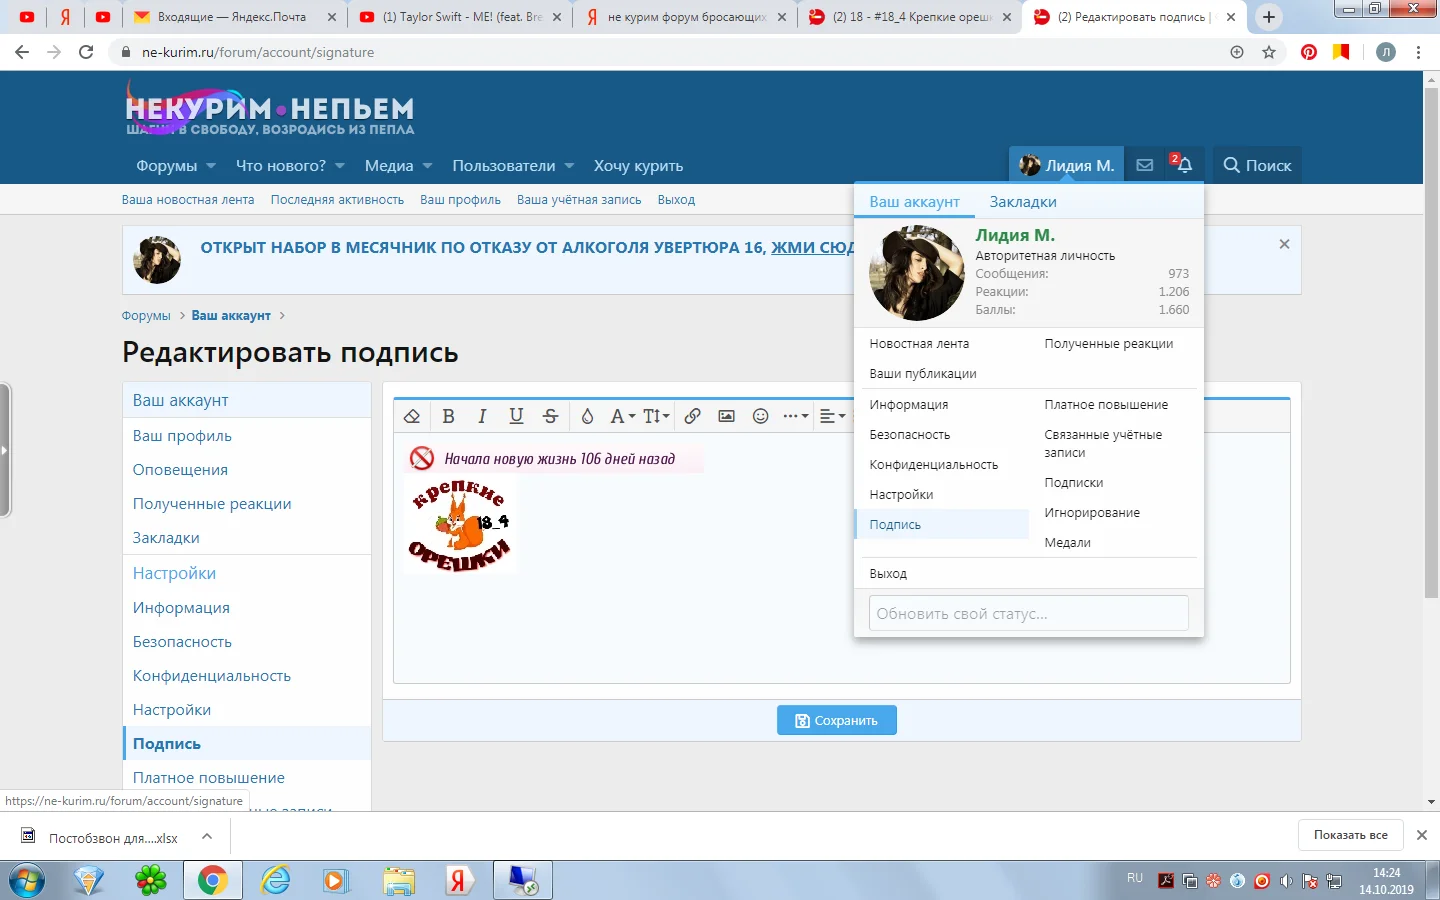
Task: Open the font size dropdown
Action: 656,416
